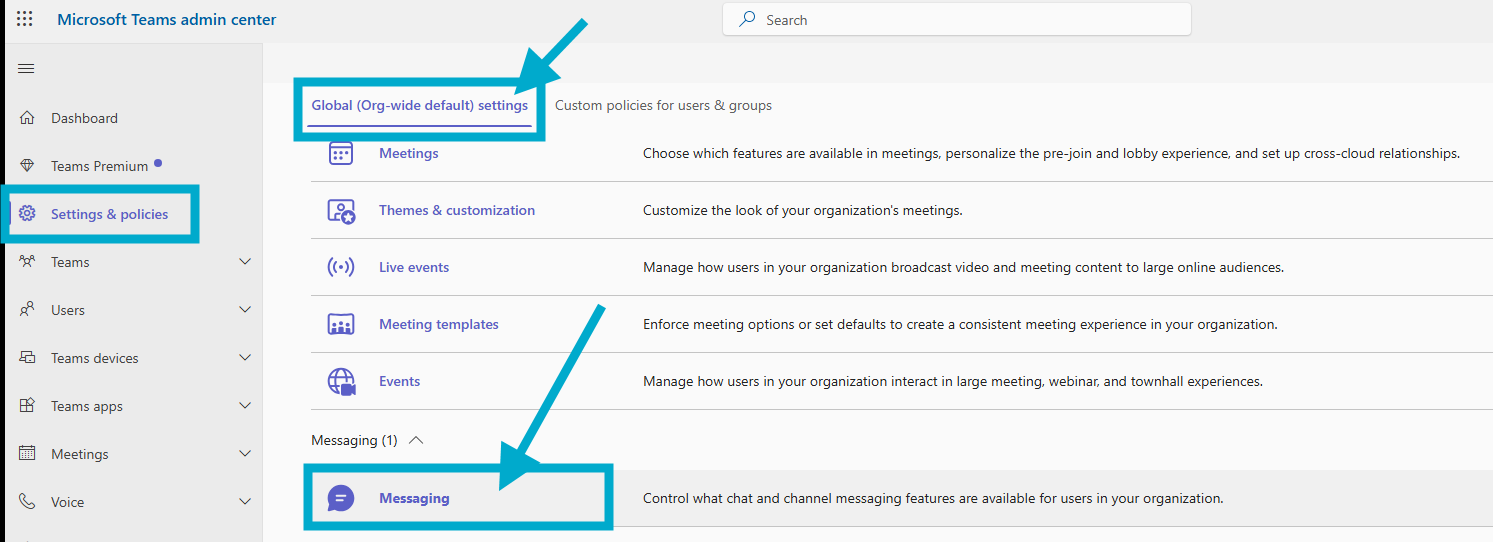Click the Events globe icon
Viewport: 1493px width, 542px height.
click(341, 381)
